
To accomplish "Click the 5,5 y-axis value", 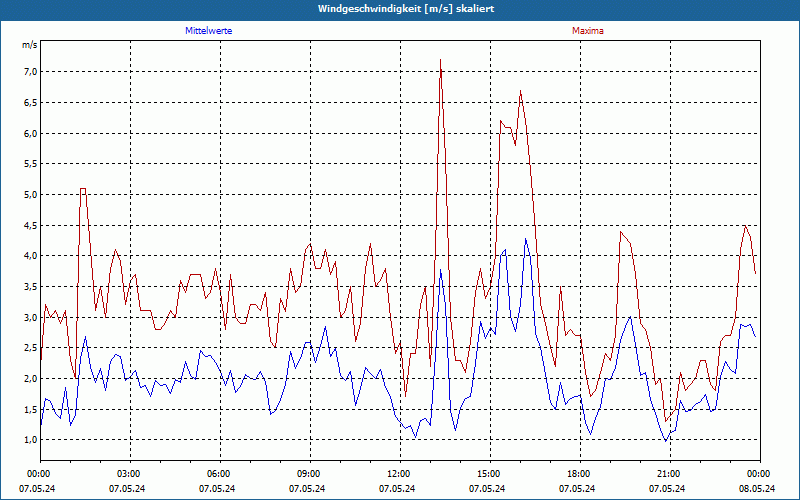I will click(31, 164).
